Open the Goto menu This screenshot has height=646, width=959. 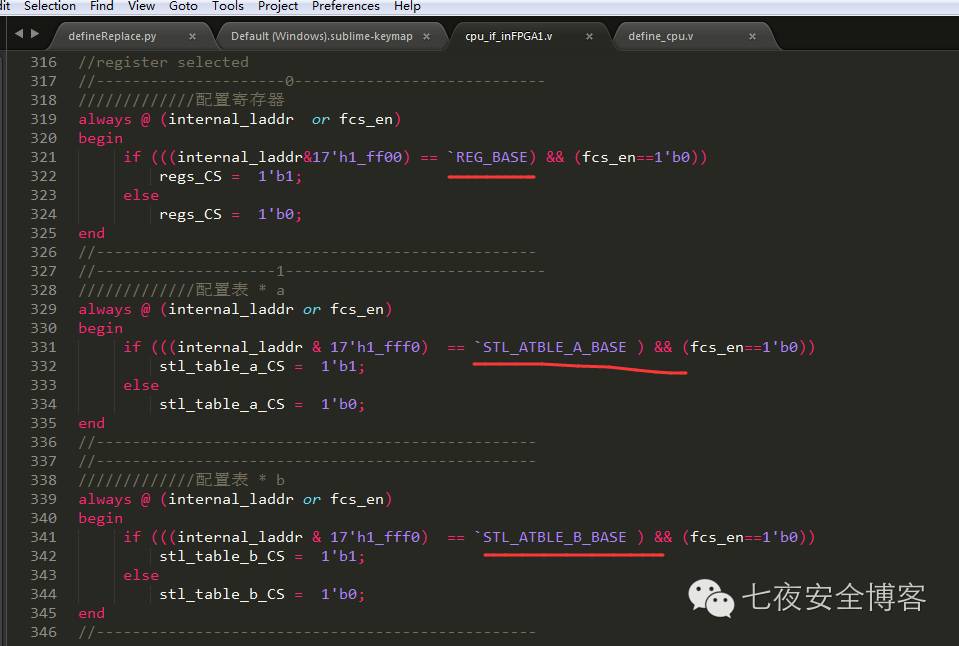(x=183, y=6)
